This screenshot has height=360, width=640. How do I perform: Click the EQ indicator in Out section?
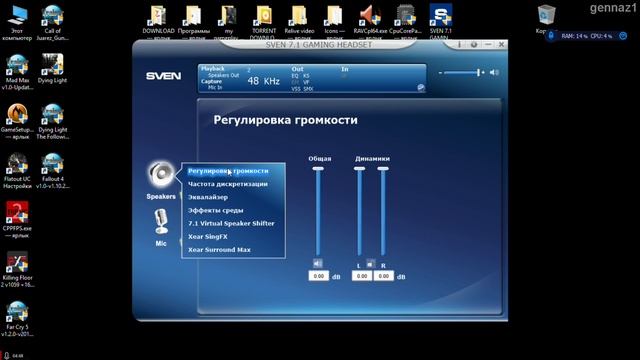[x=295, y=76]
